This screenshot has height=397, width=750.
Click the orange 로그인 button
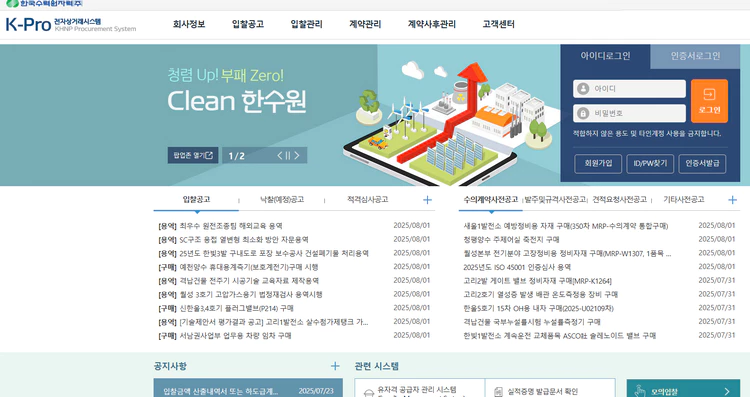point(709,101)
